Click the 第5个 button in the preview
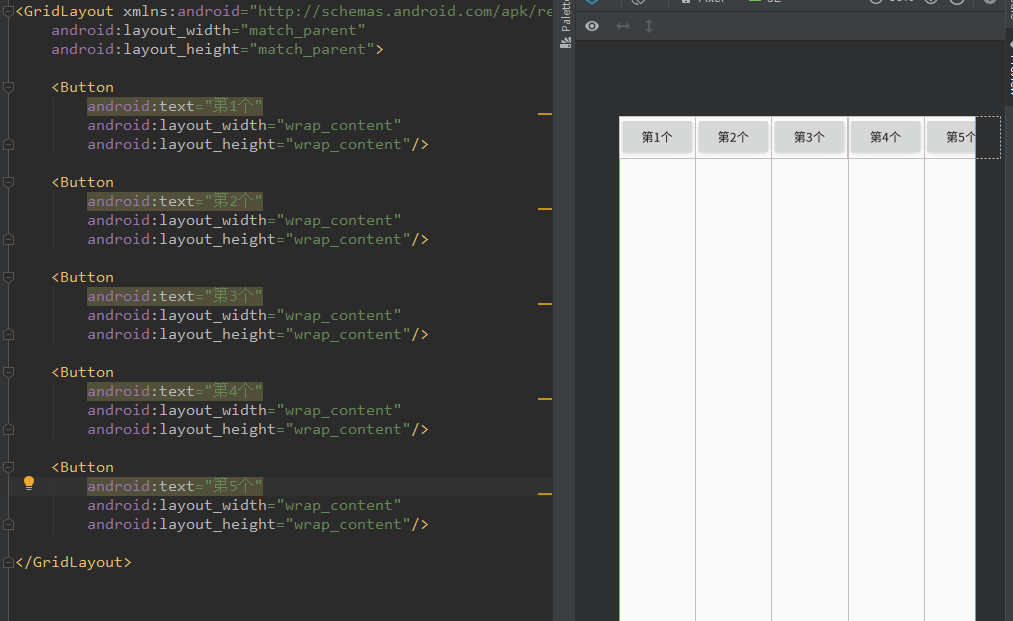The image size is (1013, 621). (959, 137)
